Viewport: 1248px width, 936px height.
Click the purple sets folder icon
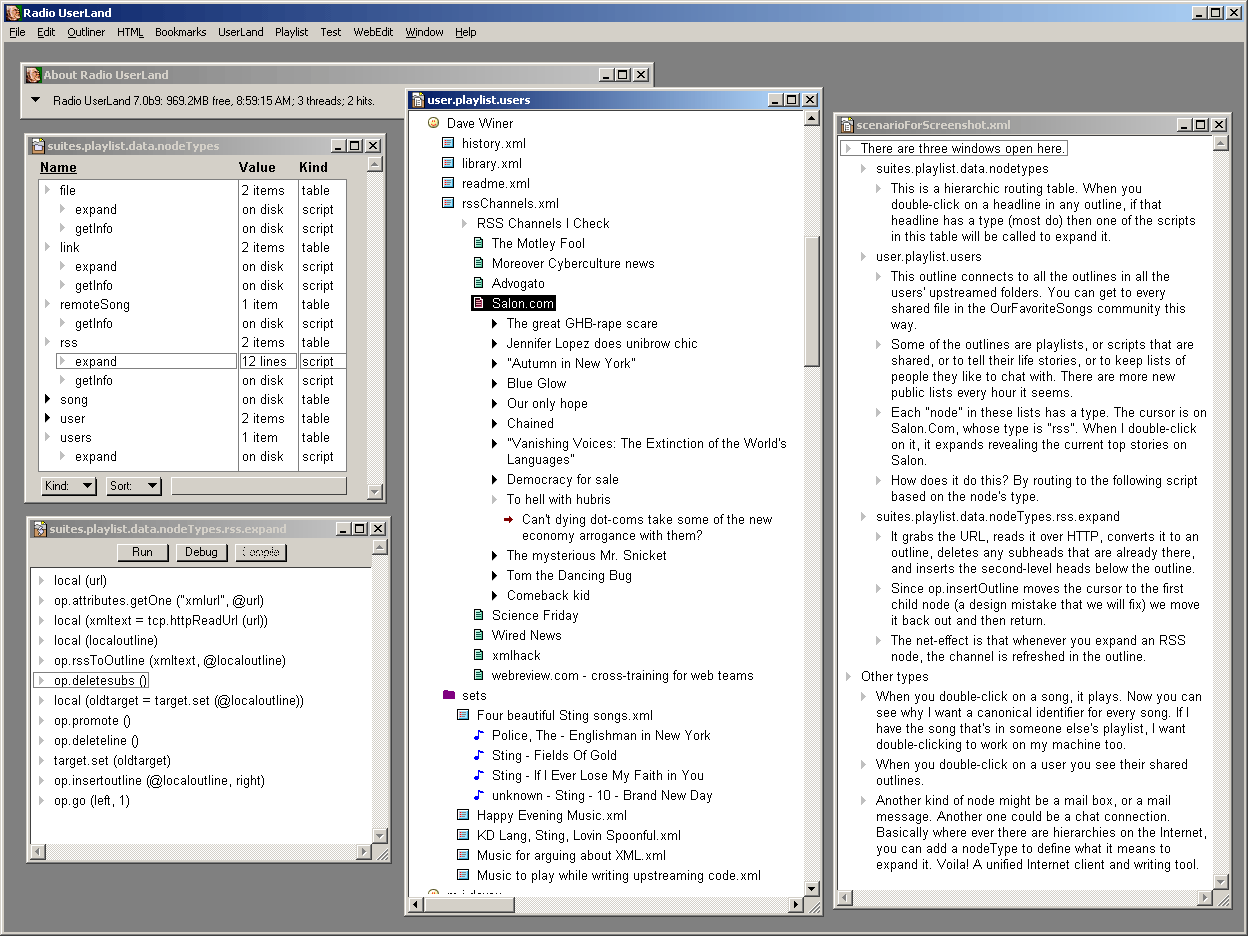[x=448, y=695]
